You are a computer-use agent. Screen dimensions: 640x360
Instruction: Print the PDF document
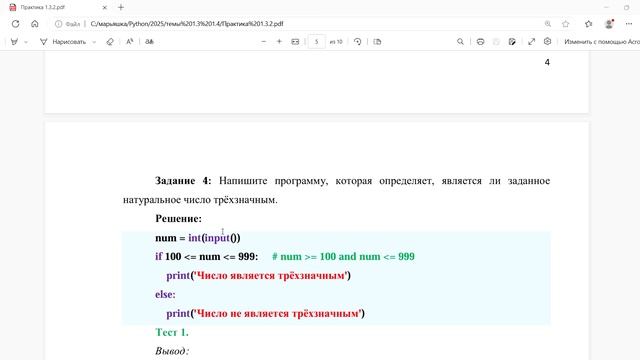click(x=480, y=42)
